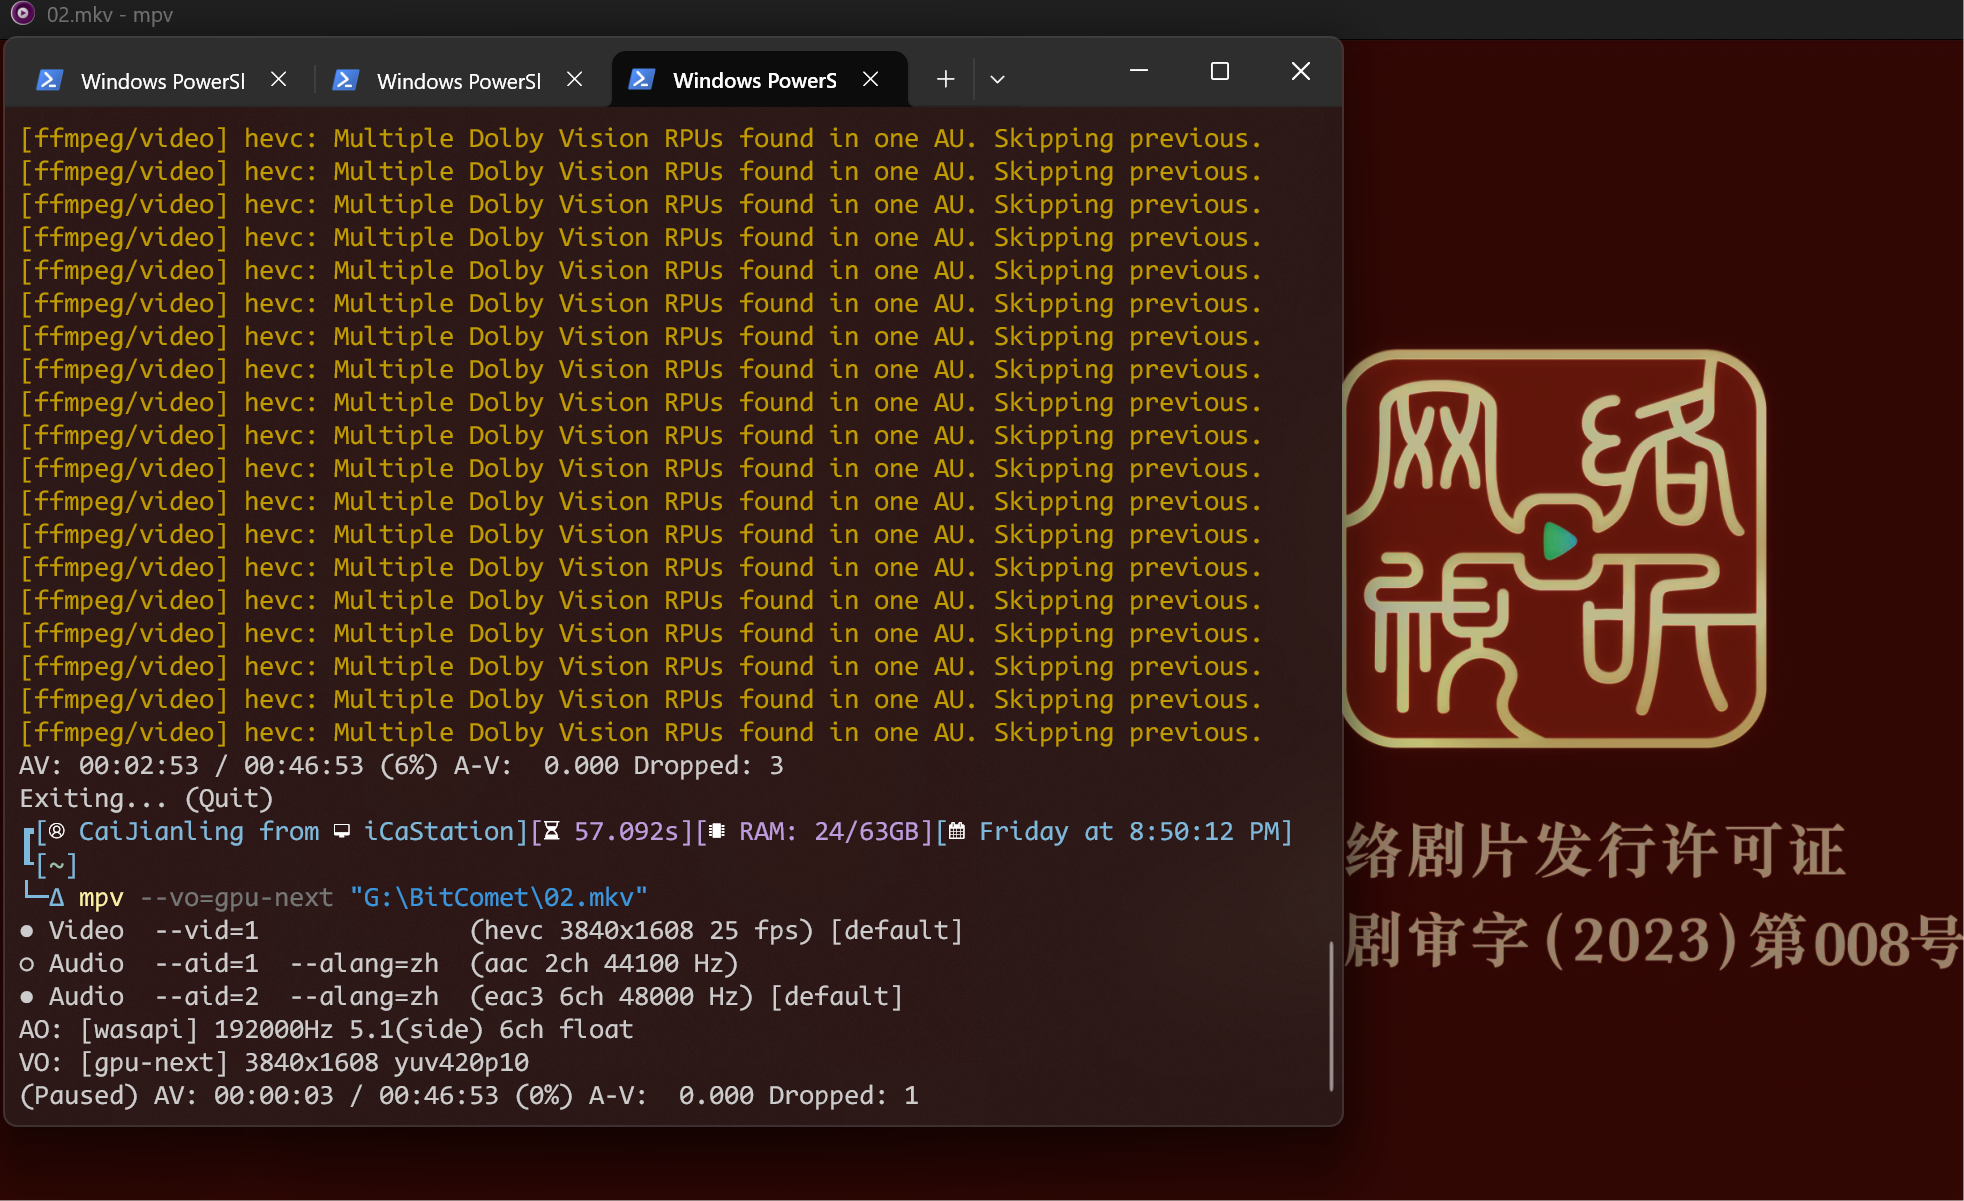Click the Audio --aid=2 eac3 track line
The height and width of the screenshot is (1201, 1964).
click(461, 996)
